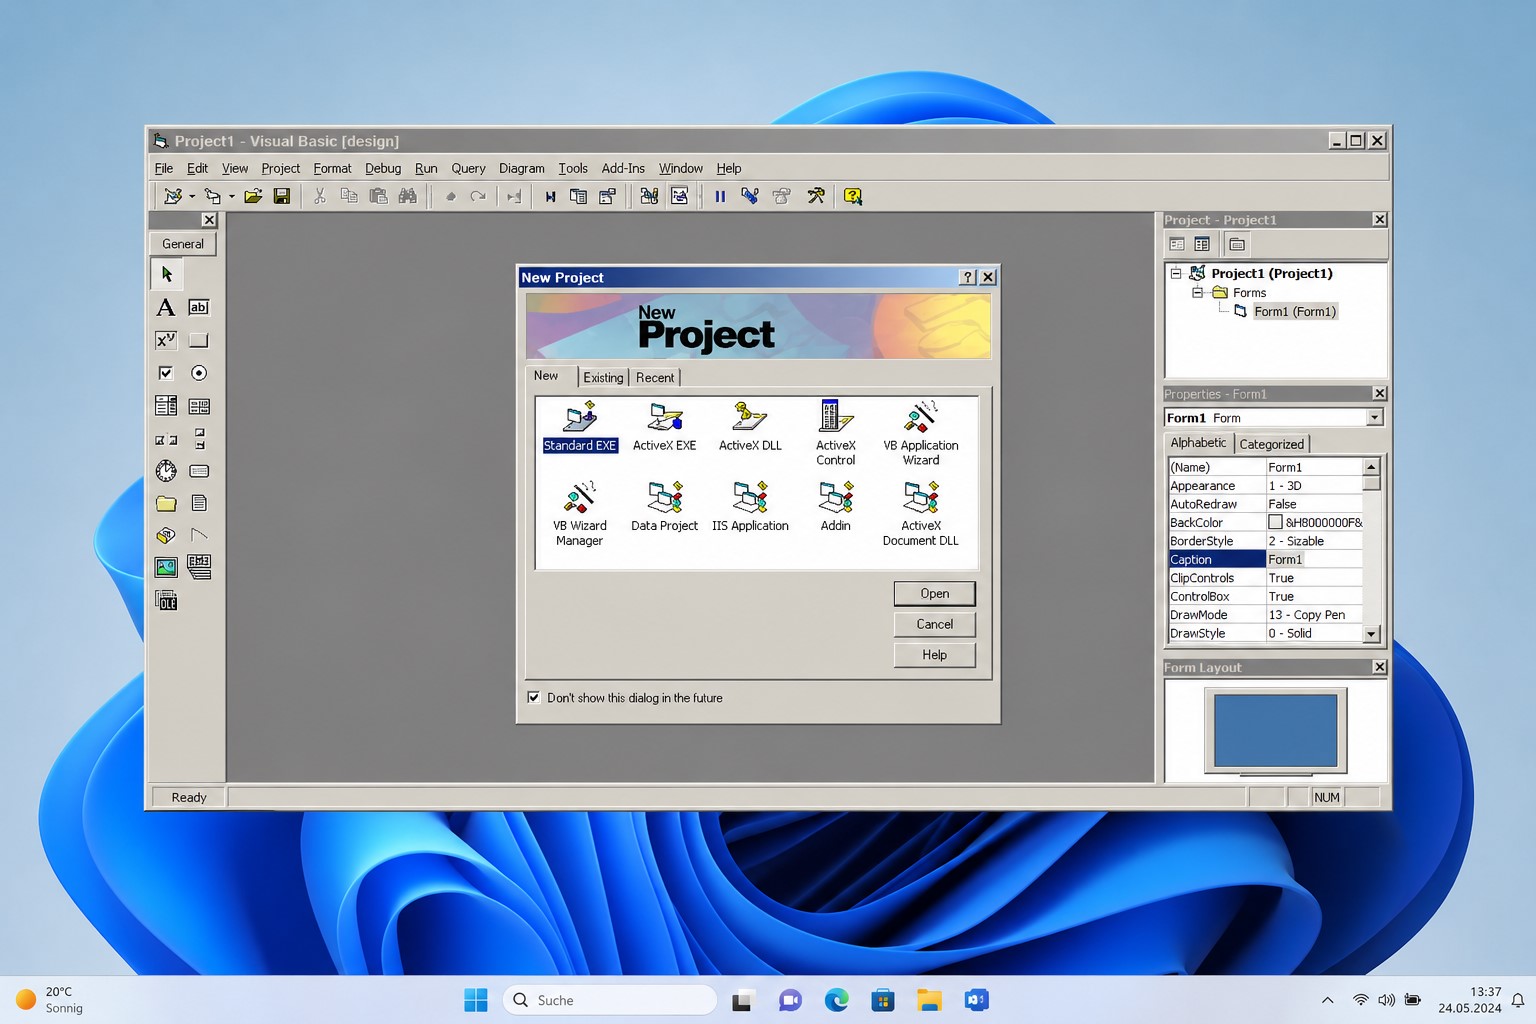Choose the ActiveX DLL project type
Screen dimensions: 1536x1024
750,428
